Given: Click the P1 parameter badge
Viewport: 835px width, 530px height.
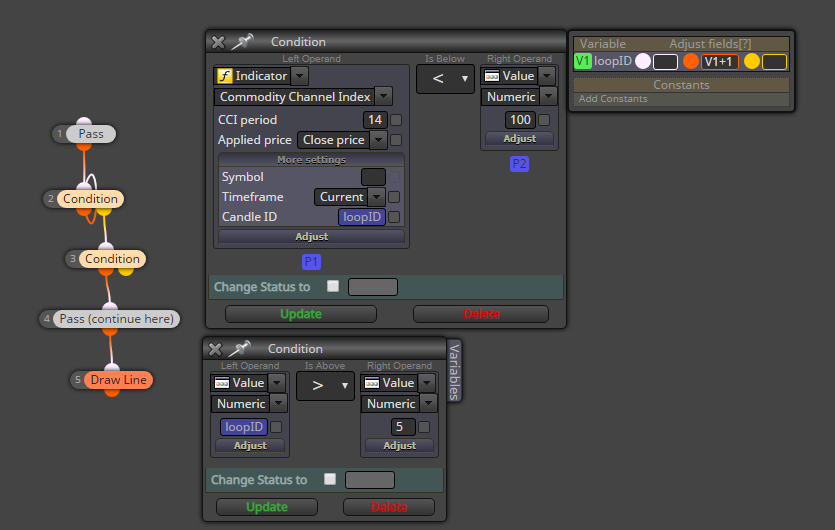Looking at the screenshot, I should pos(311,262).
